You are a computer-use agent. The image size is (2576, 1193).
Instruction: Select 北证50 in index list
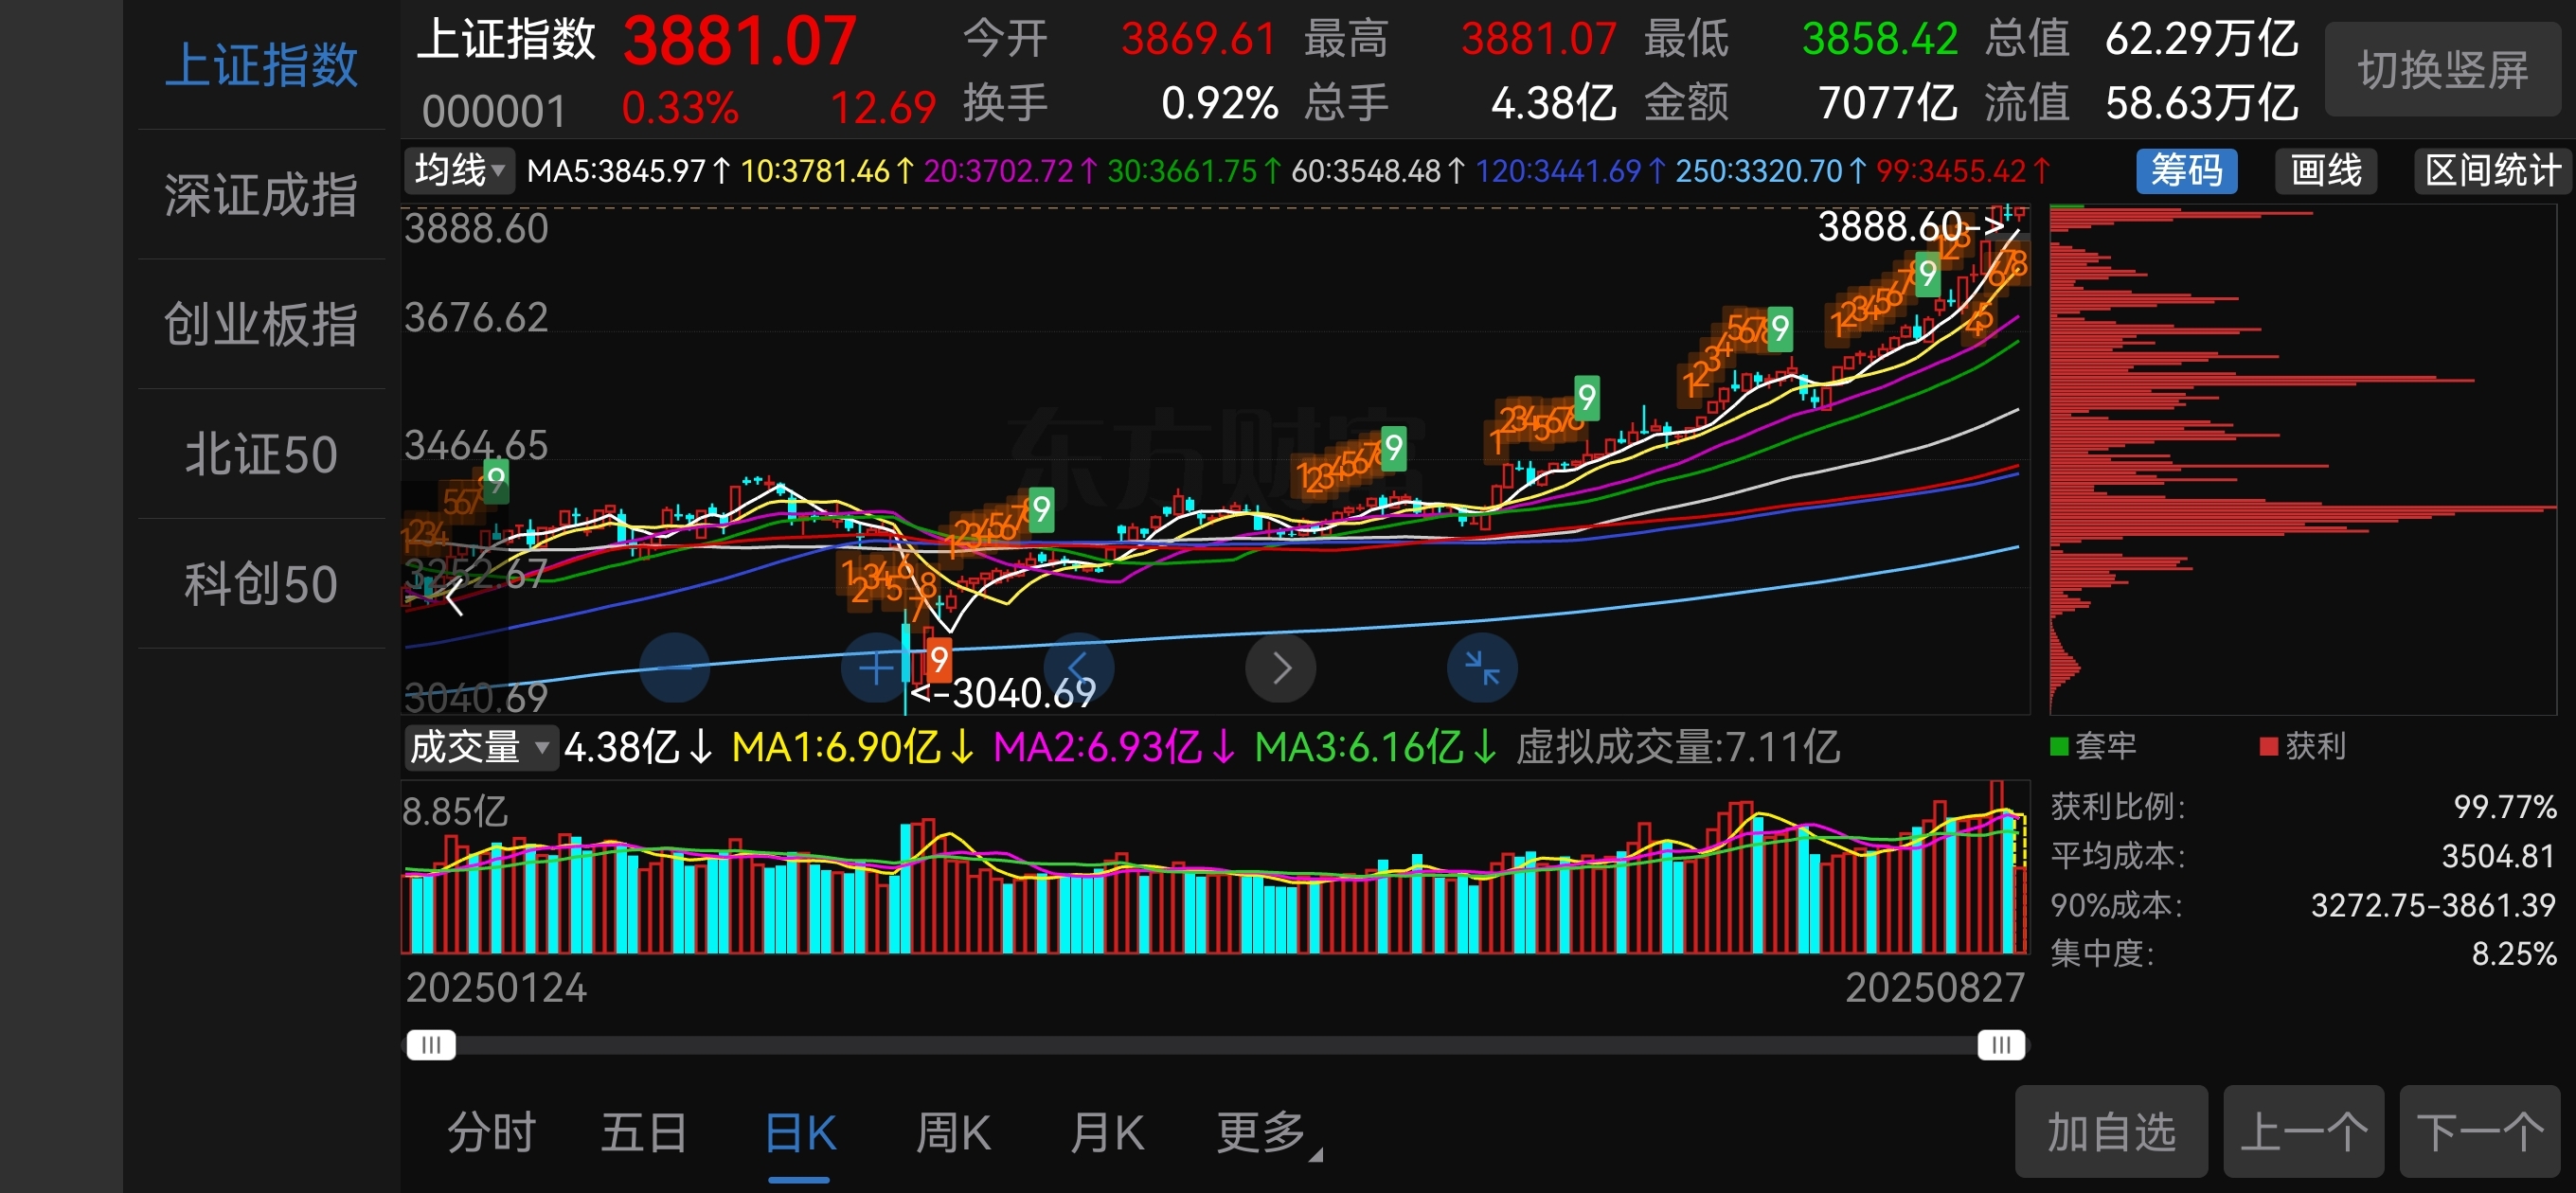pyautogui.click(x=261, y=454)
